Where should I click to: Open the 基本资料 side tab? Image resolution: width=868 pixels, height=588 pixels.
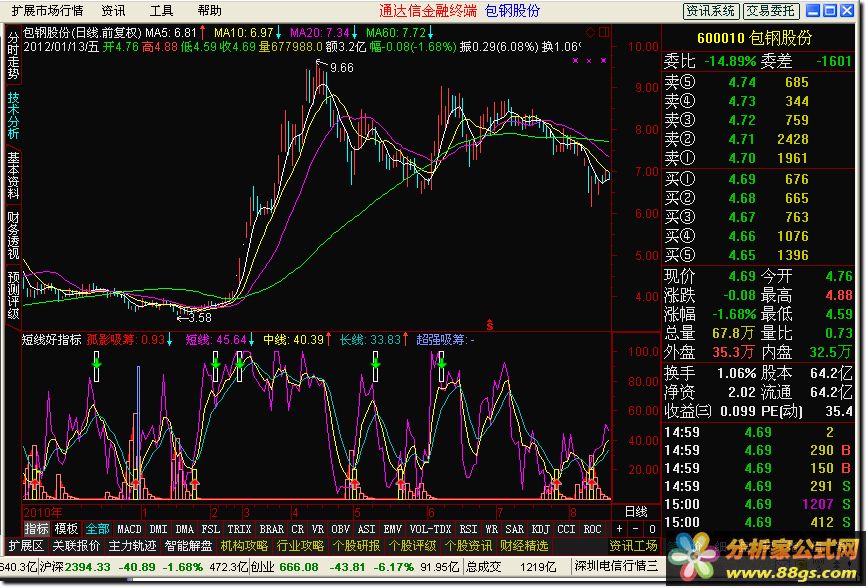13,176
